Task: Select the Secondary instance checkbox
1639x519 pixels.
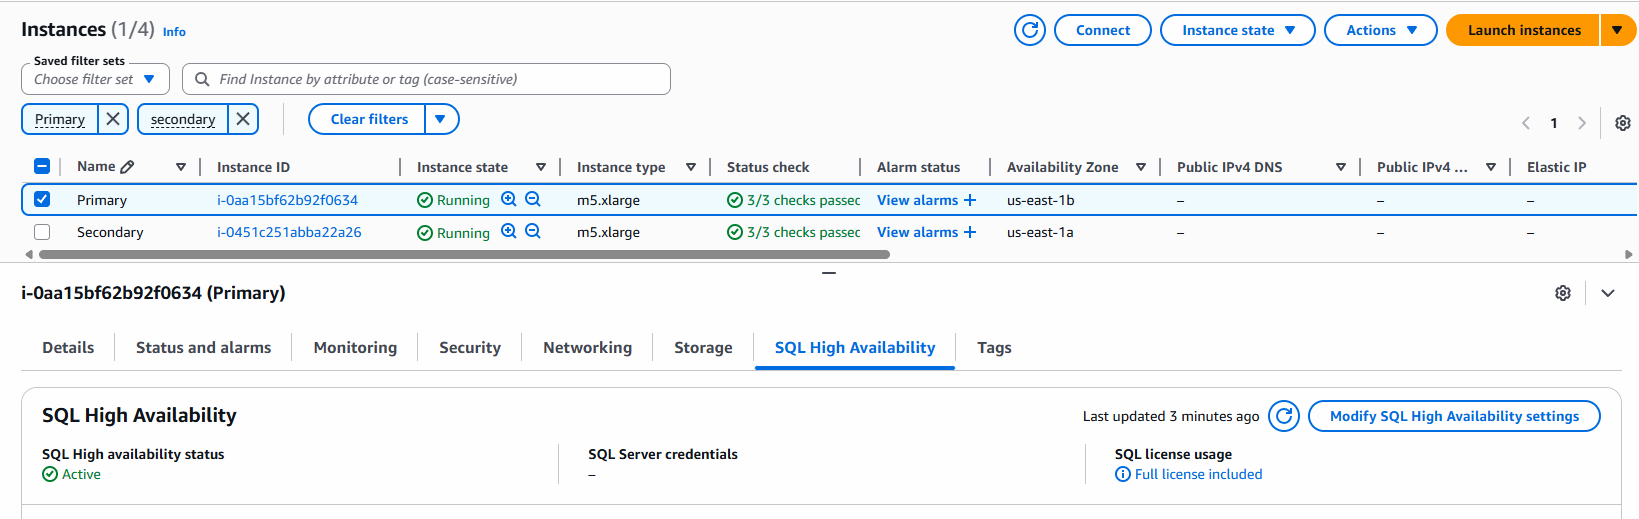Action: [x=42, y=232]
